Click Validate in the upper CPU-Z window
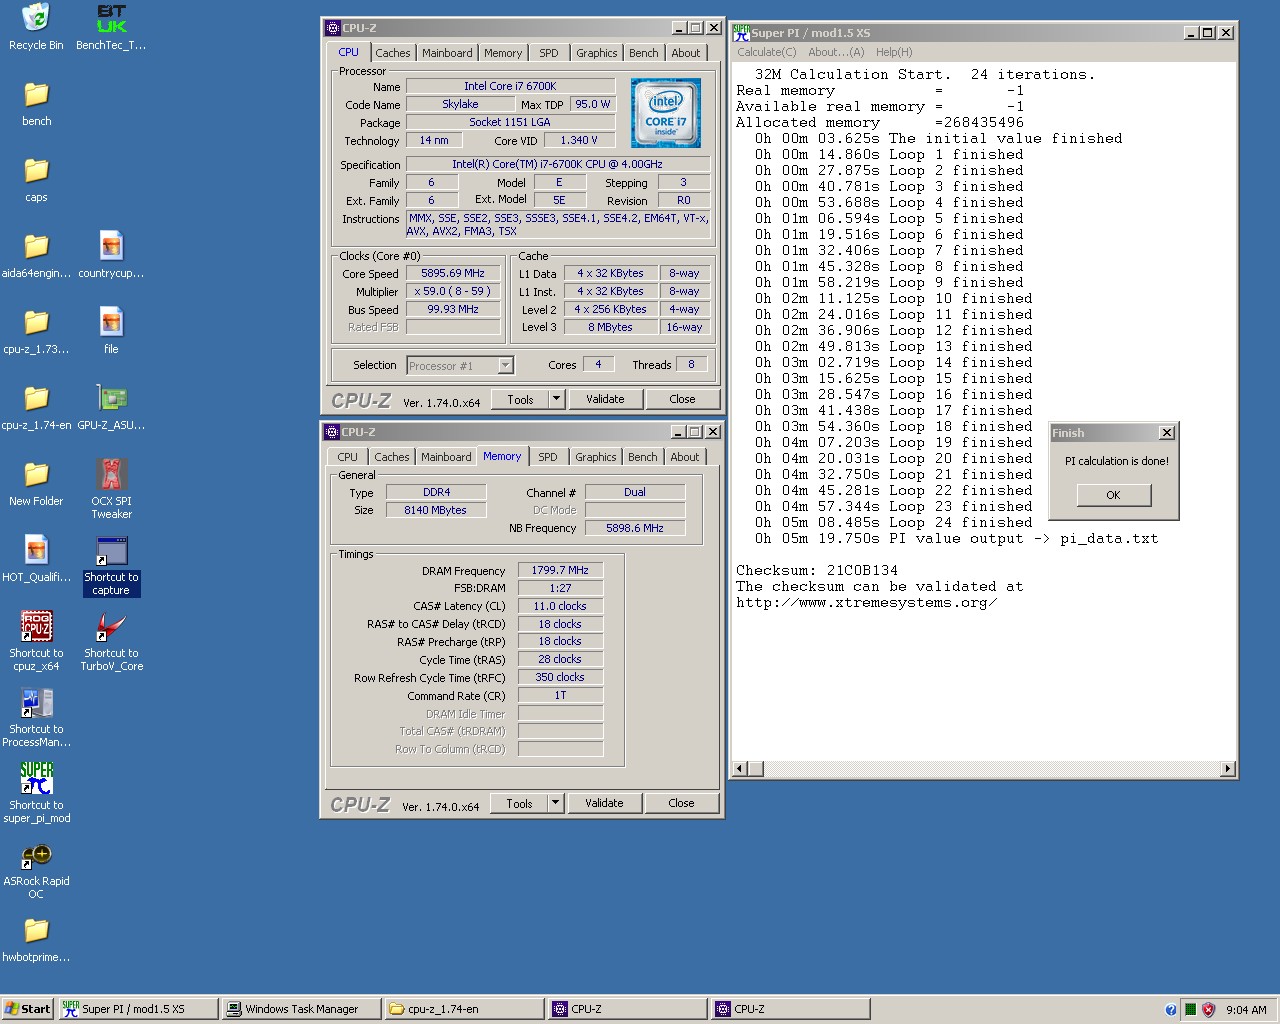The width and height of the screenshot is (1280, 1024). click(x=605, y=399)
